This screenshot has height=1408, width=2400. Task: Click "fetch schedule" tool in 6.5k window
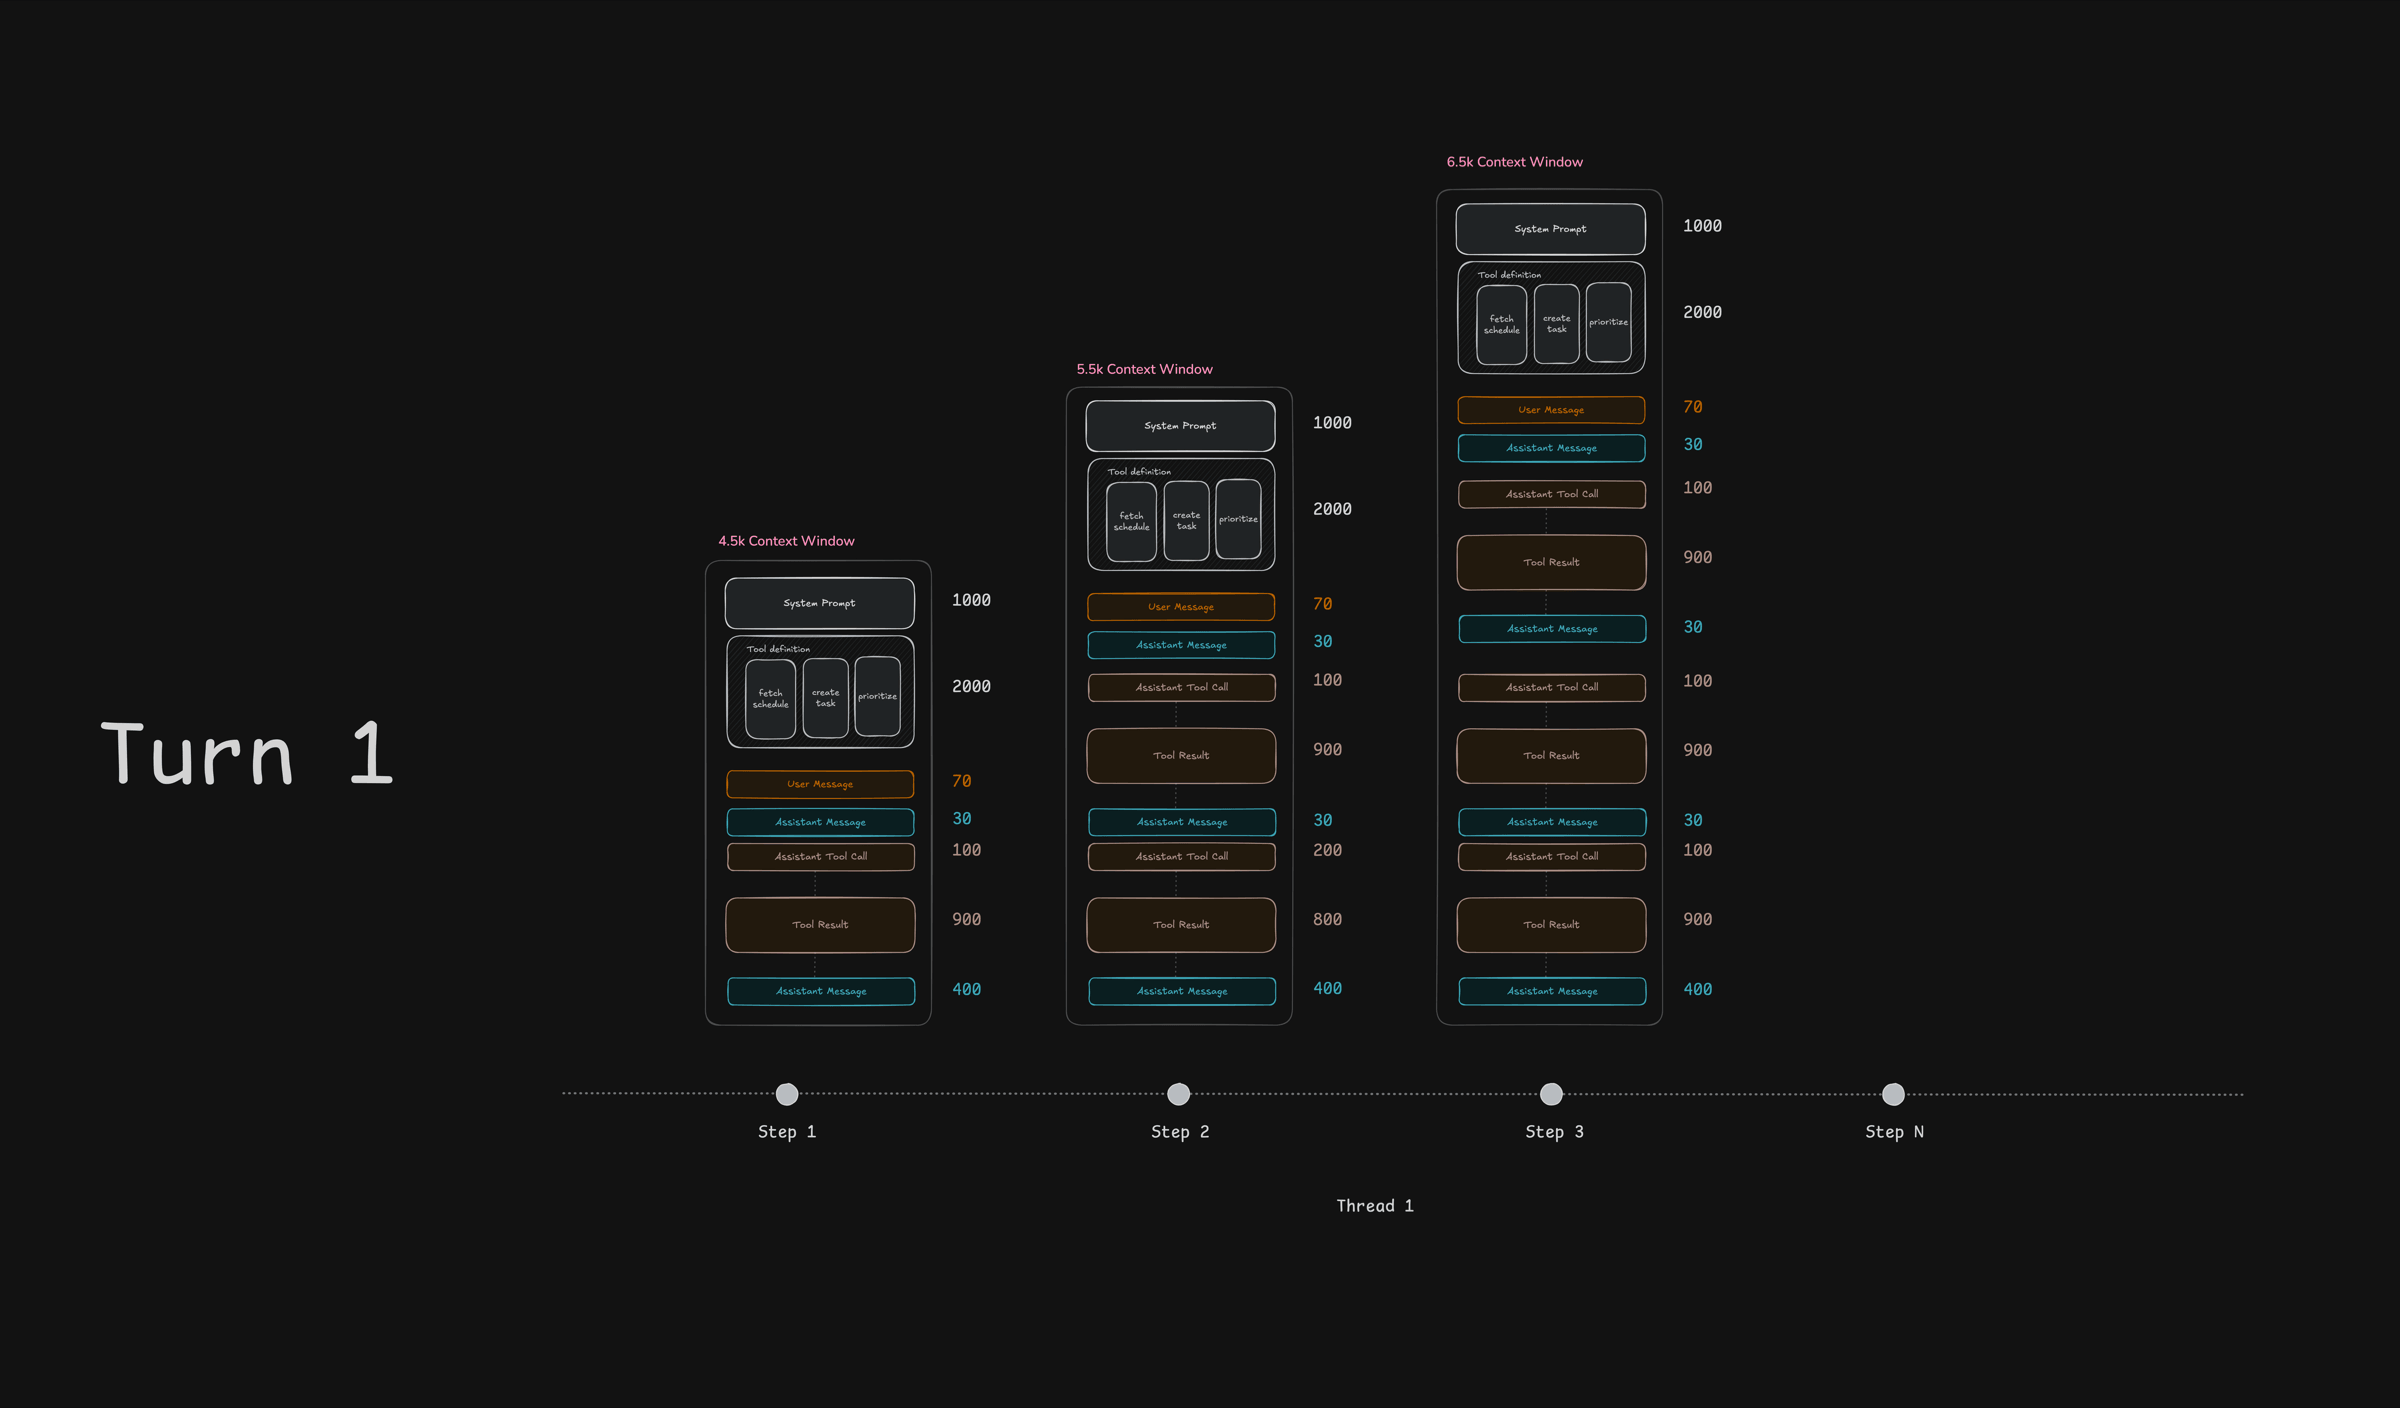click(1501, 324)
